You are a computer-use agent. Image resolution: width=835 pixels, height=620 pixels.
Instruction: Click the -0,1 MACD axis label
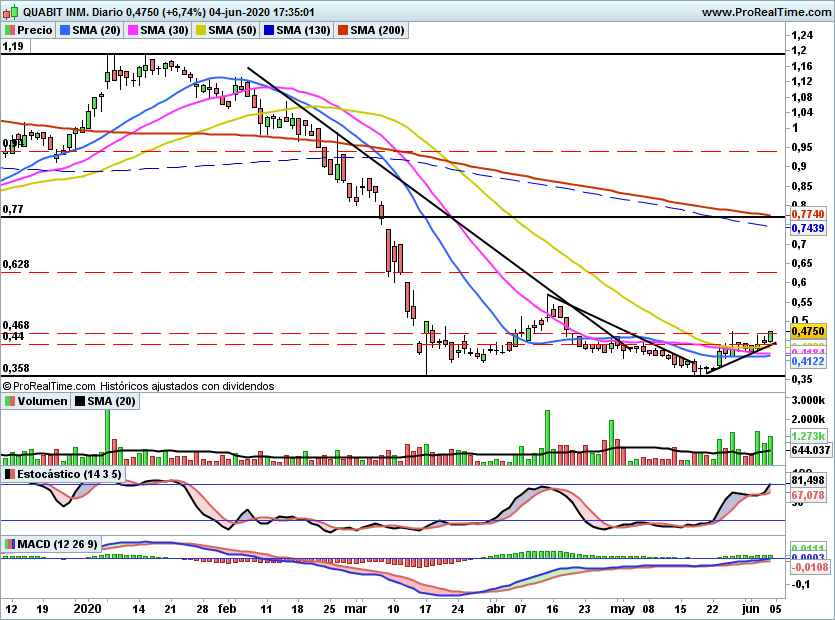coord(801,584)
